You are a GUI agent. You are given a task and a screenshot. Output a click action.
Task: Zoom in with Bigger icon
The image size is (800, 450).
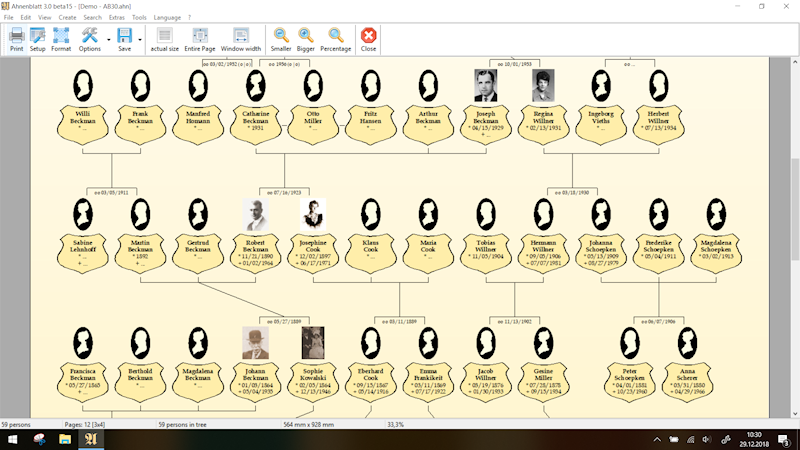tap(306, 39)
